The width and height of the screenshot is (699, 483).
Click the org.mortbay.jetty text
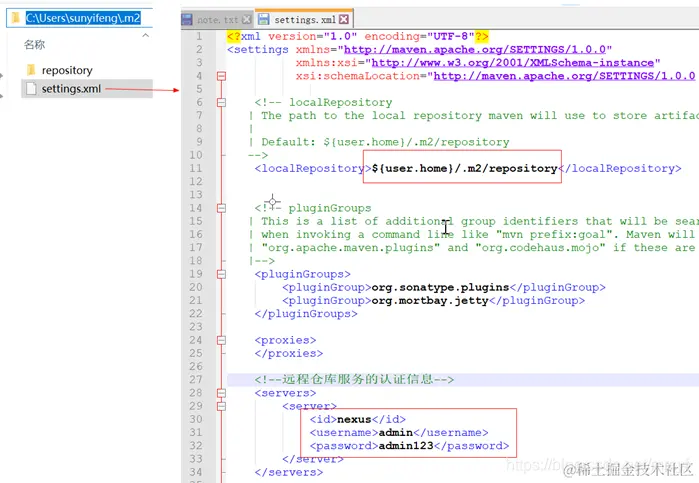pyautogui.click(x=430, y=301)
